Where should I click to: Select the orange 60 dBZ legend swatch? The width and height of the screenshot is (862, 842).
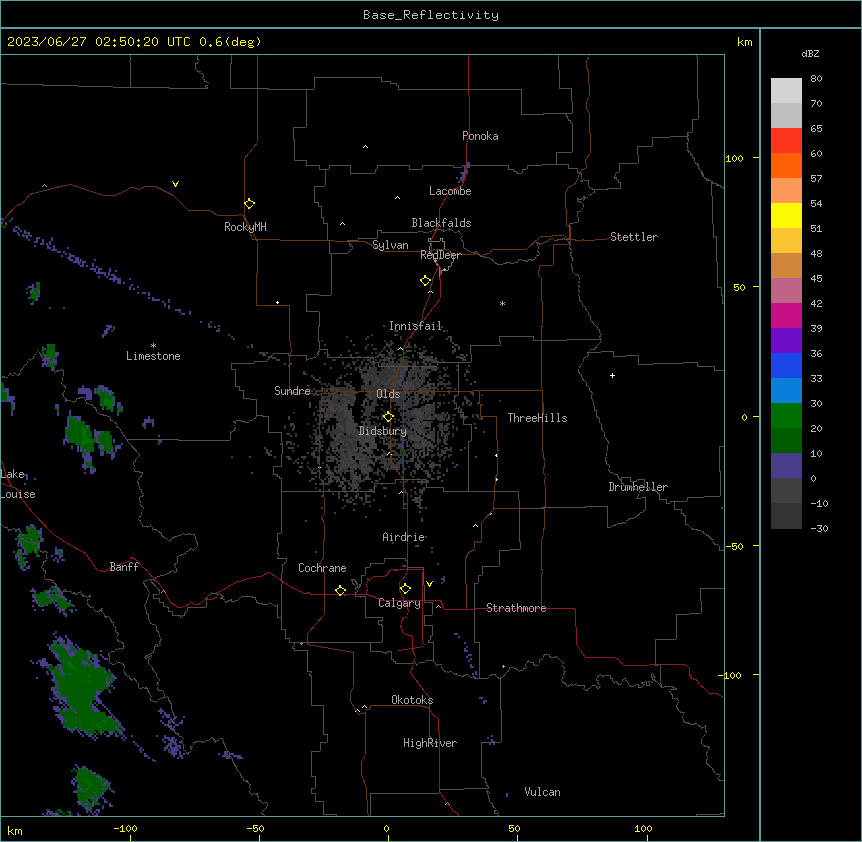pos(786,165)
